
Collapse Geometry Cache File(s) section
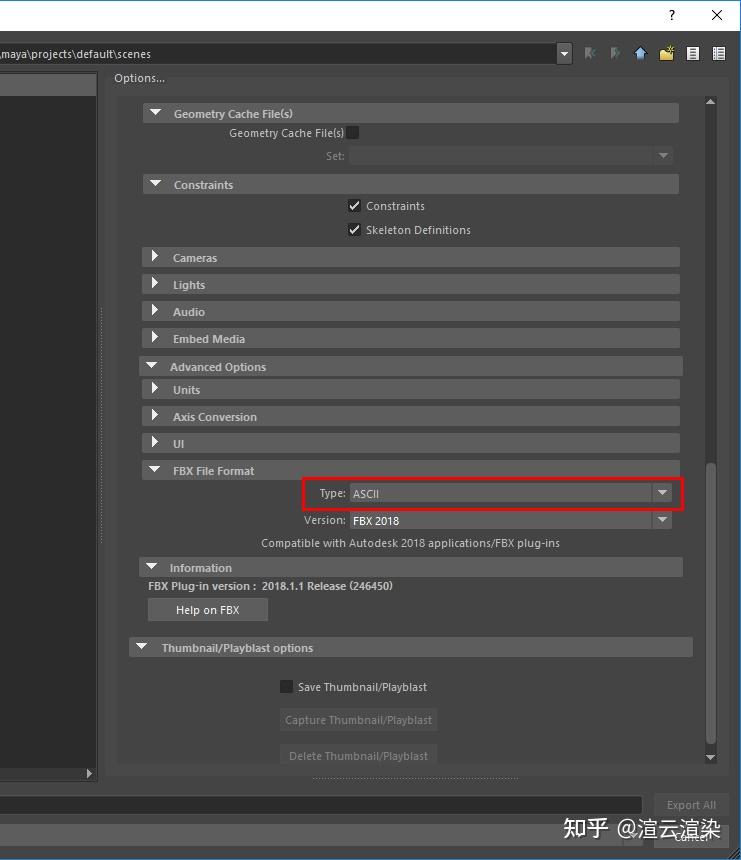[156, 113]
